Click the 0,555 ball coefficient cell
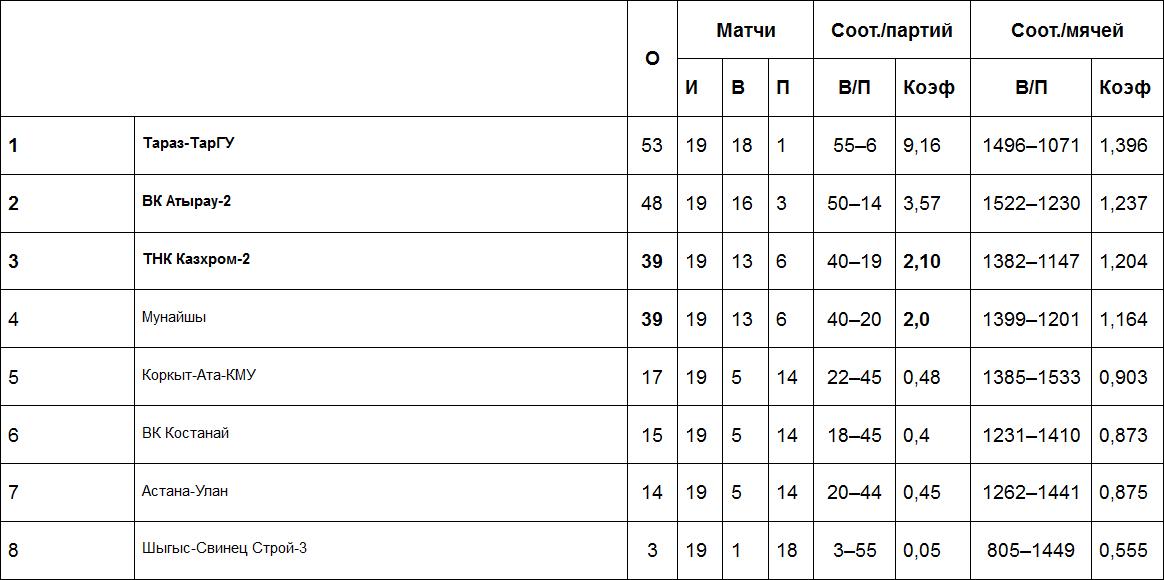Image resolution: width=1164 pixels, height=580 pixels. click(1123, 550)
